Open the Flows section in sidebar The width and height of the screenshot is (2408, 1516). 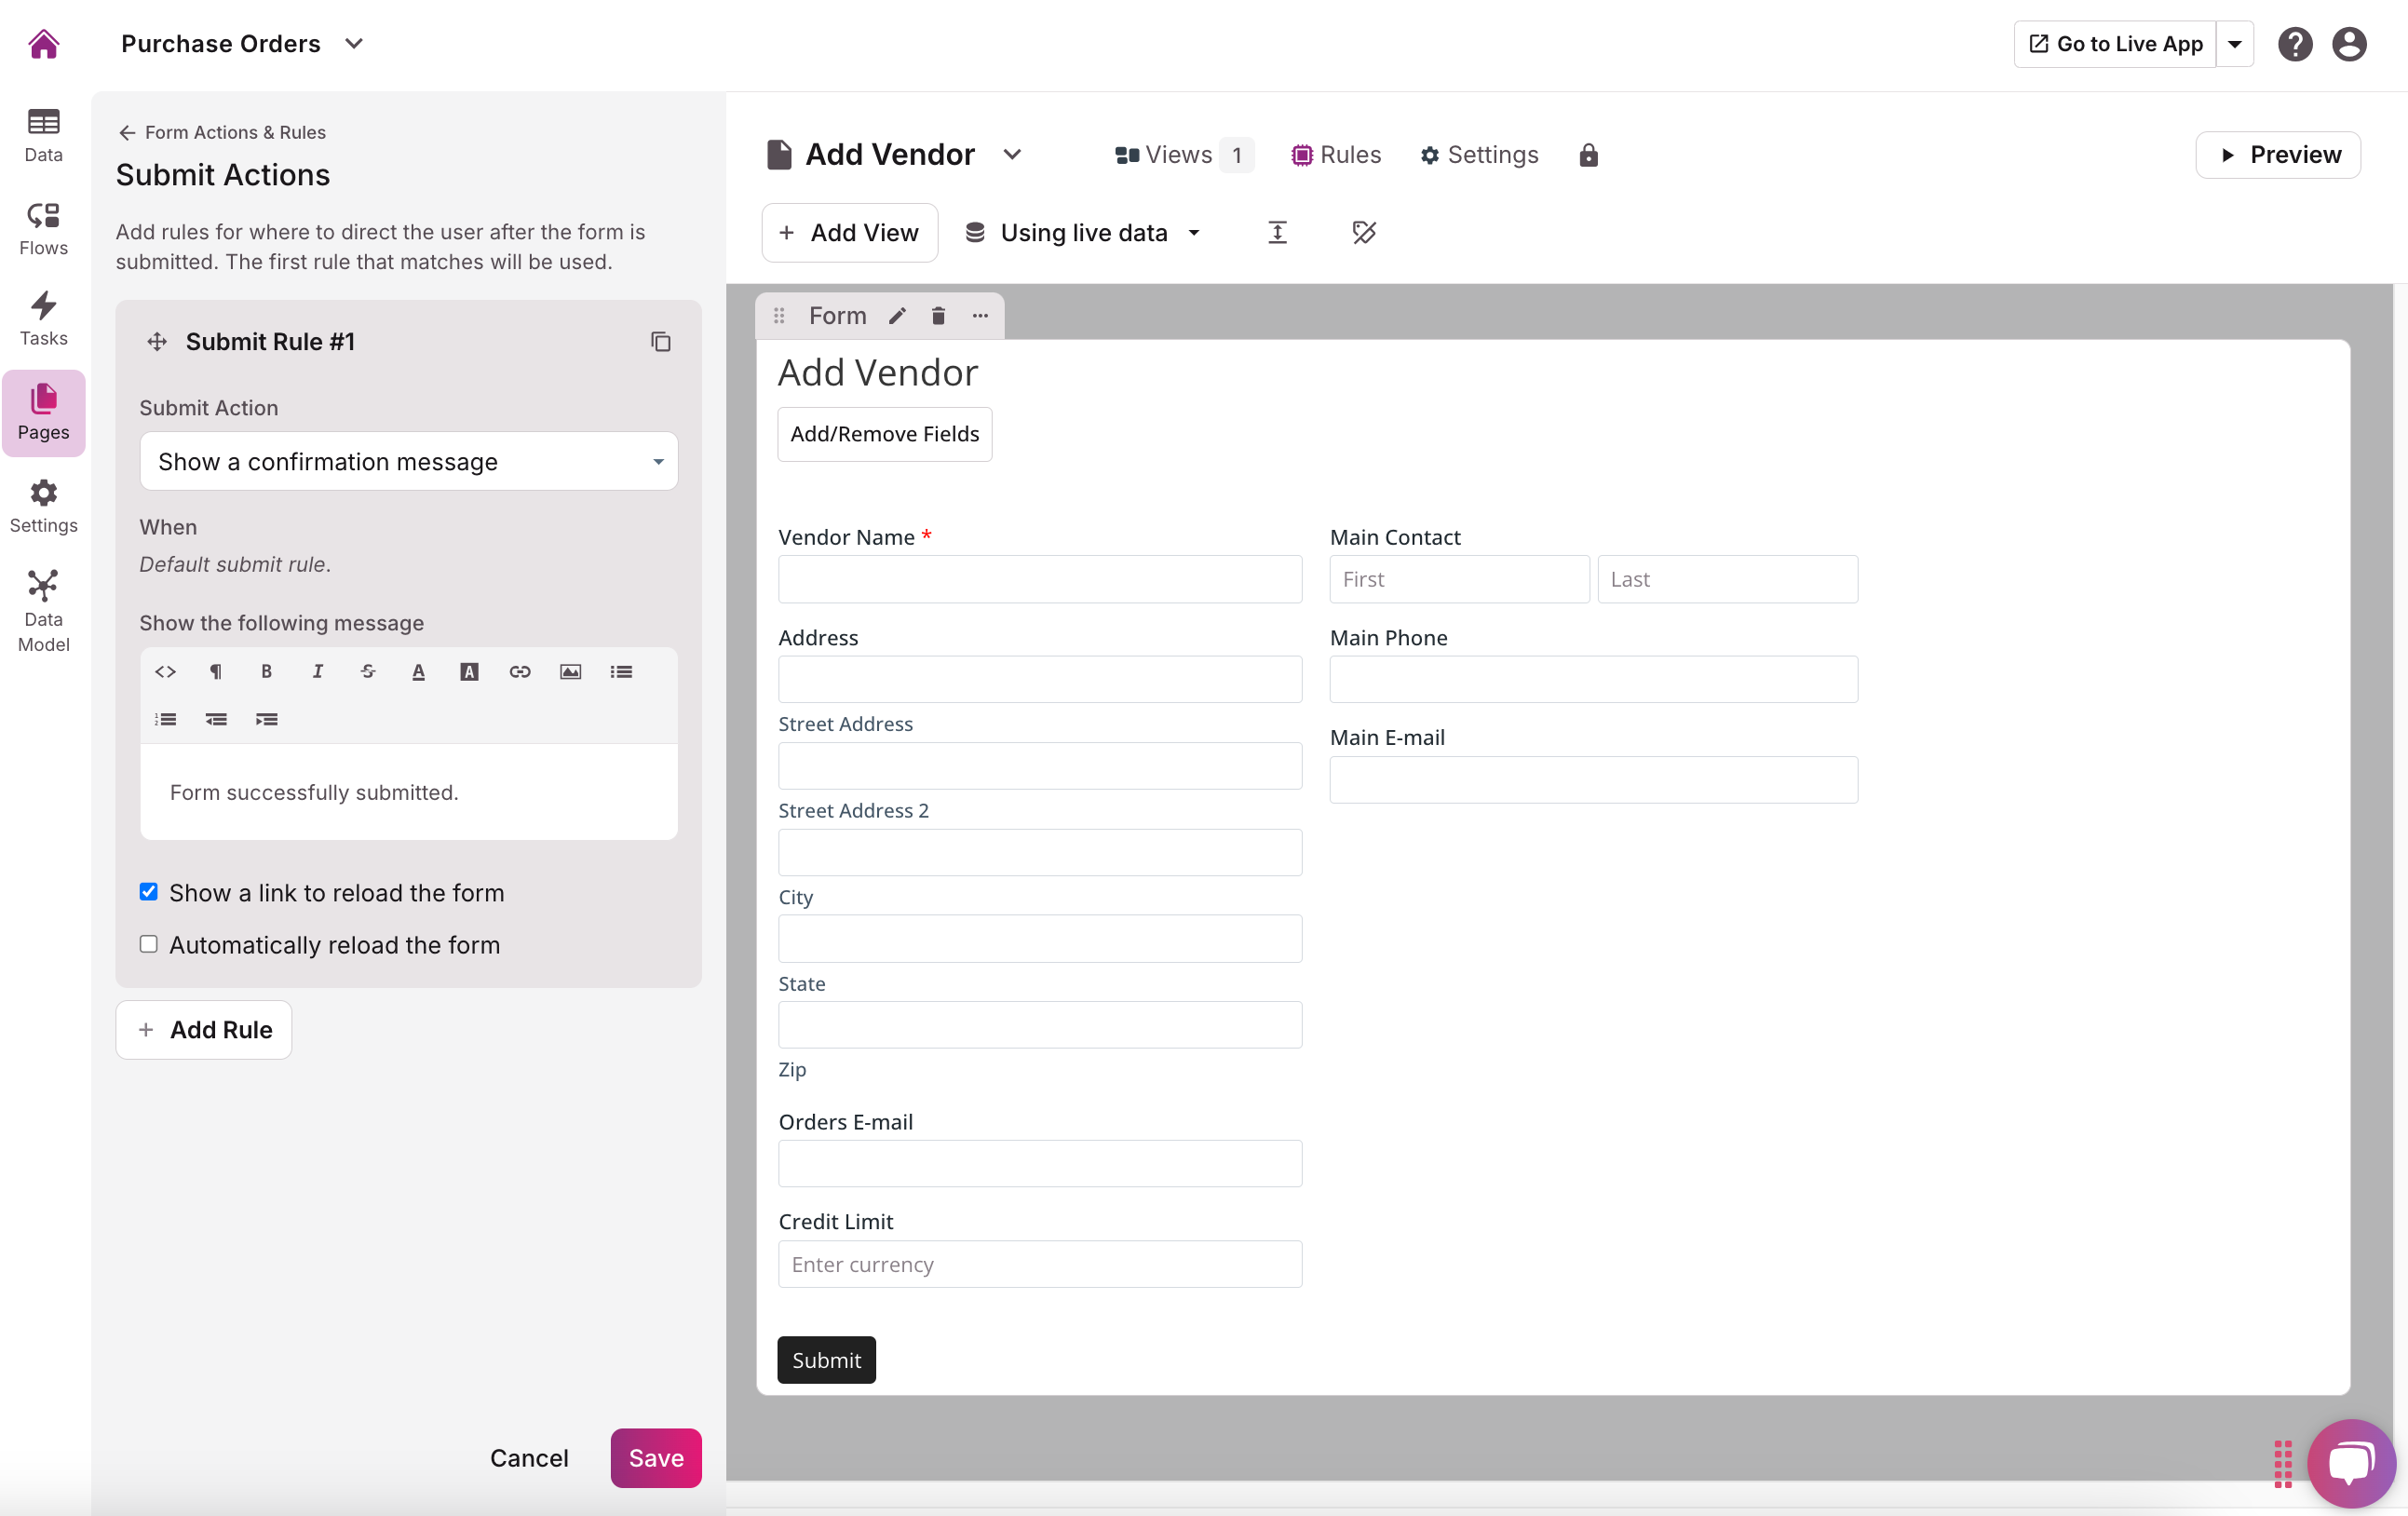[x=44, y=228]
